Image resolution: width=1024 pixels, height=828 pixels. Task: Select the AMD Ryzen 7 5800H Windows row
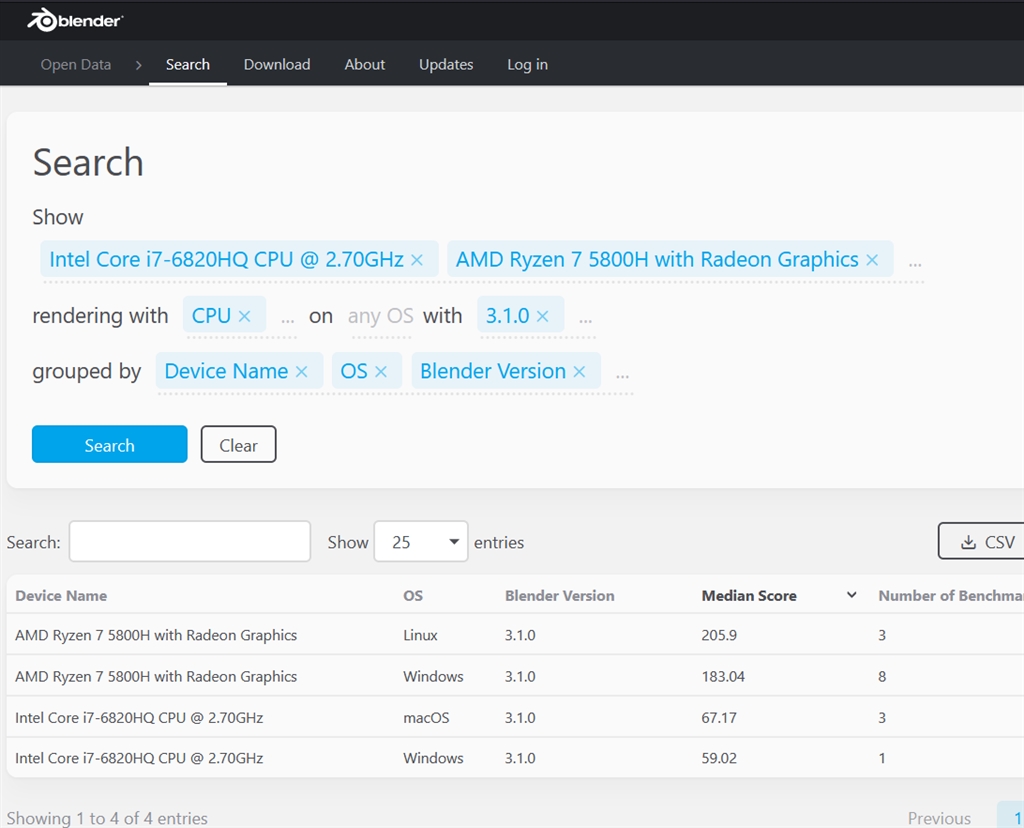[x=515, y=676]
